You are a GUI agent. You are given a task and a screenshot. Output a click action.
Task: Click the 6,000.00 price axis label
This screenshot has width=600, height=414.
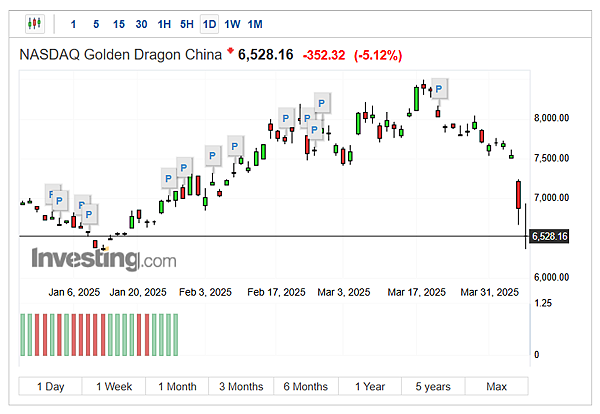pyautogui.click(x=551, y=277)
